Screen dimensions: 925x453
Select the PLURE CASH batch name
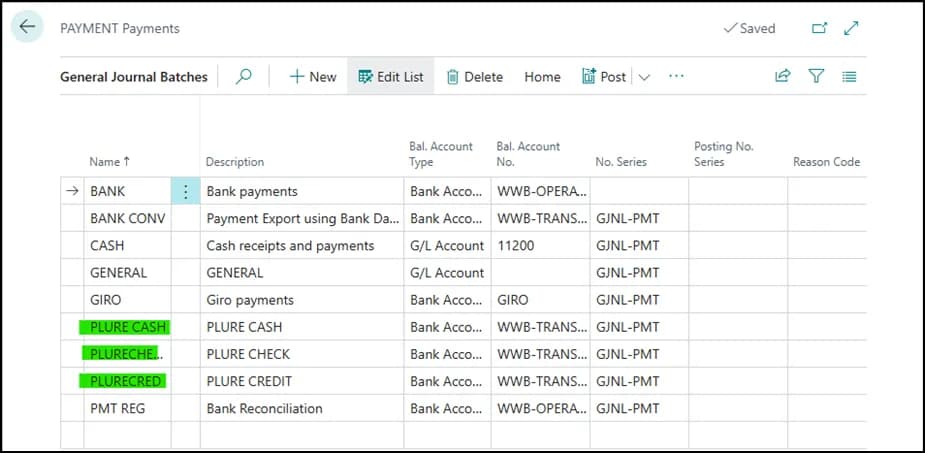pos(127,327)
